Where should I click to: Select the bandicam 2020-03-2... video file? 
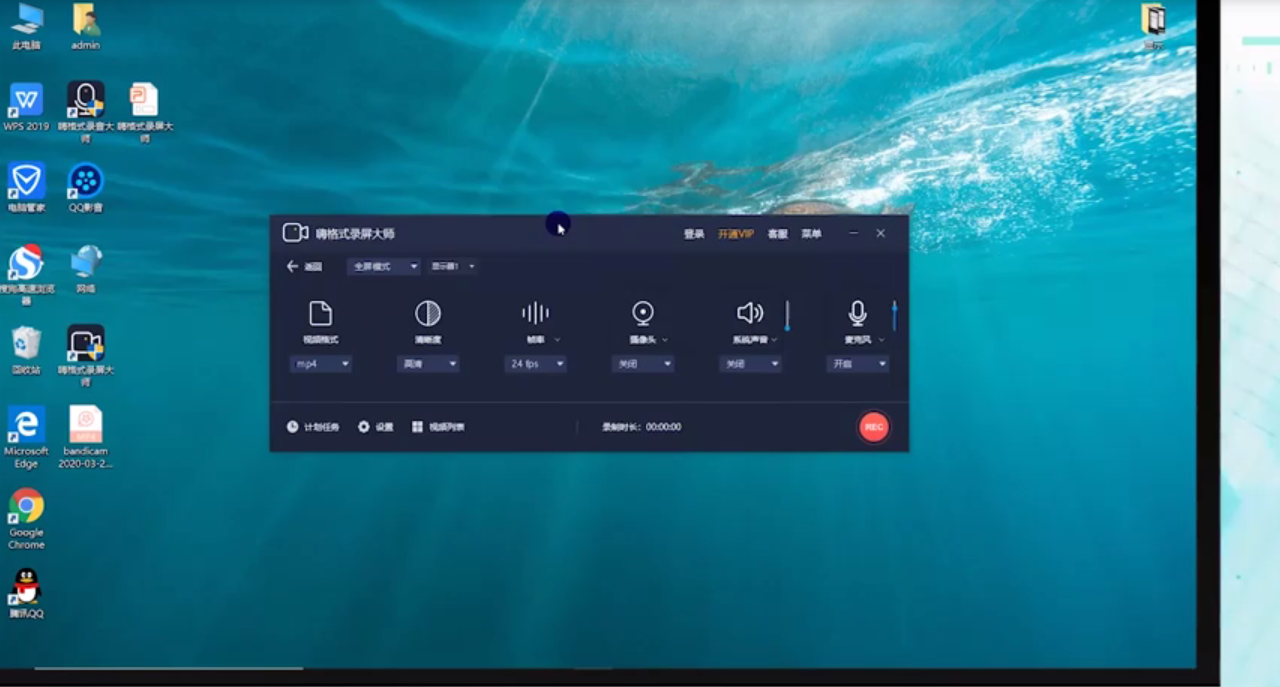(x=86, y=437)
